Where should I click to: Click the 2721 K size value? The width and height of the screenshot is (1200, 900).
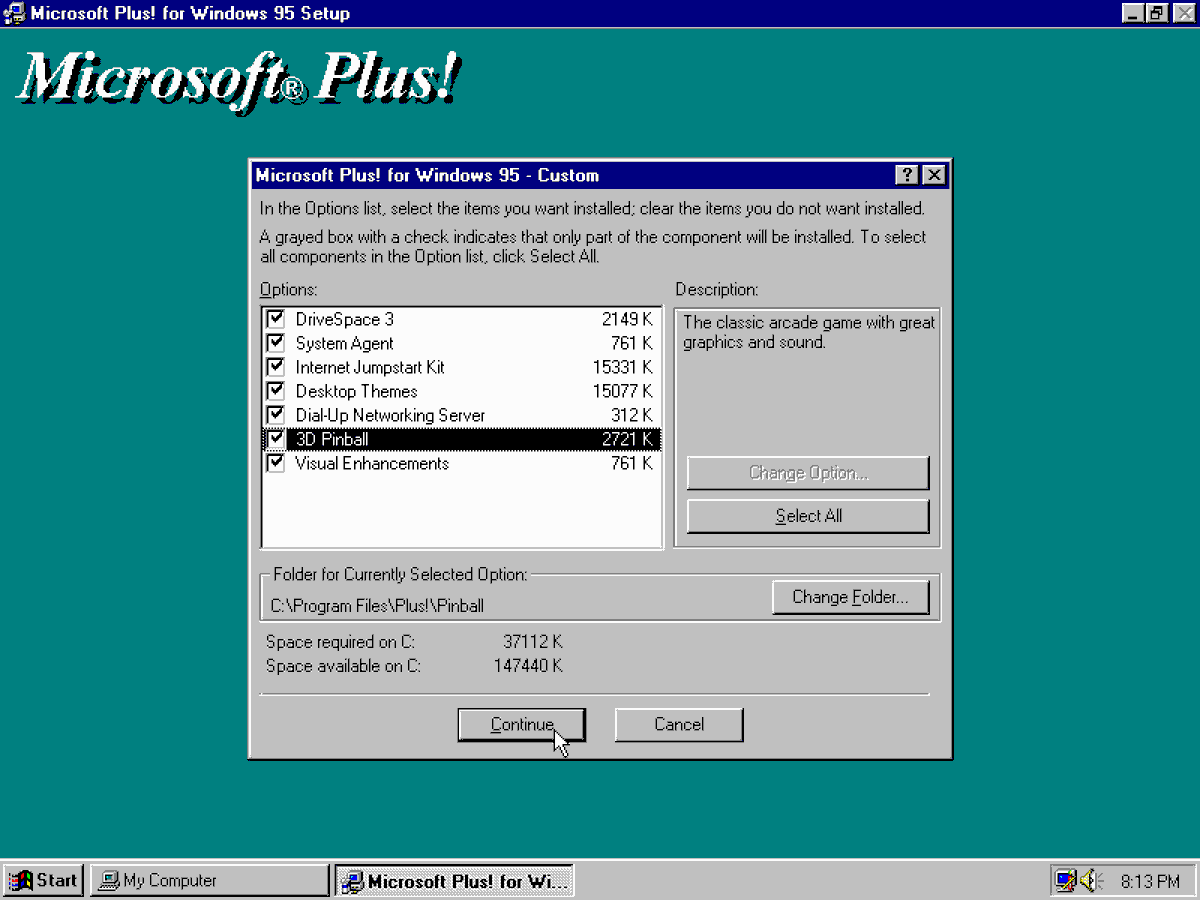627,440
